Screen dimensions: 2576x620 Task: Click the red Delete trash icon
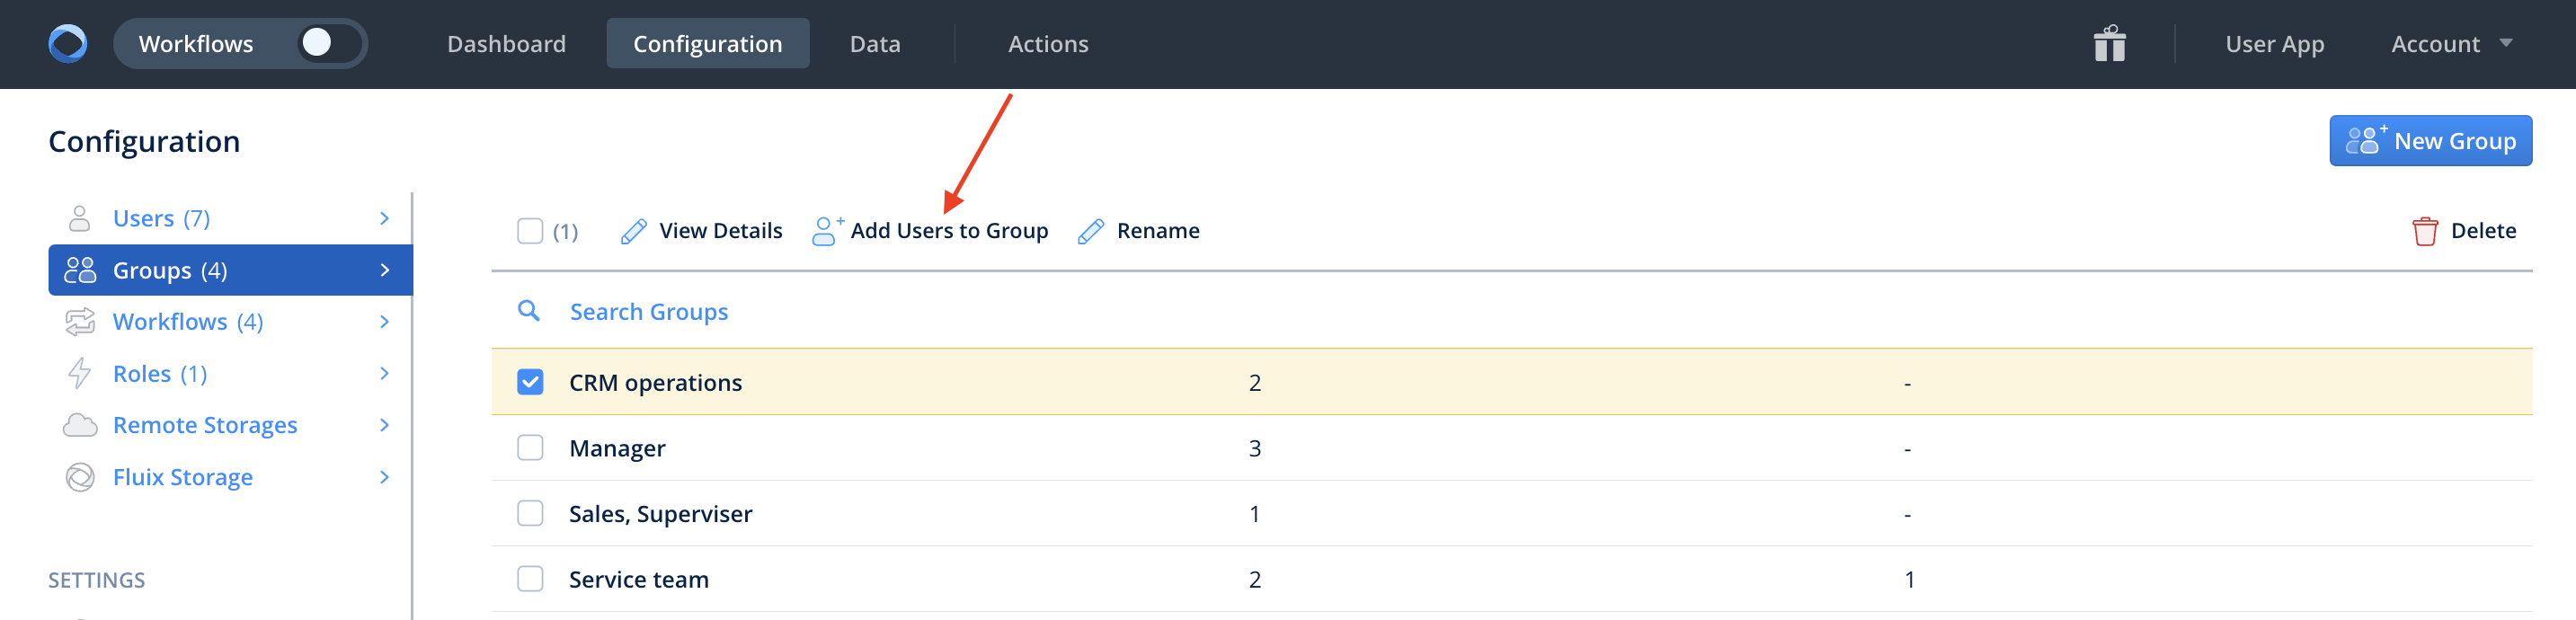click(2424, 231)
